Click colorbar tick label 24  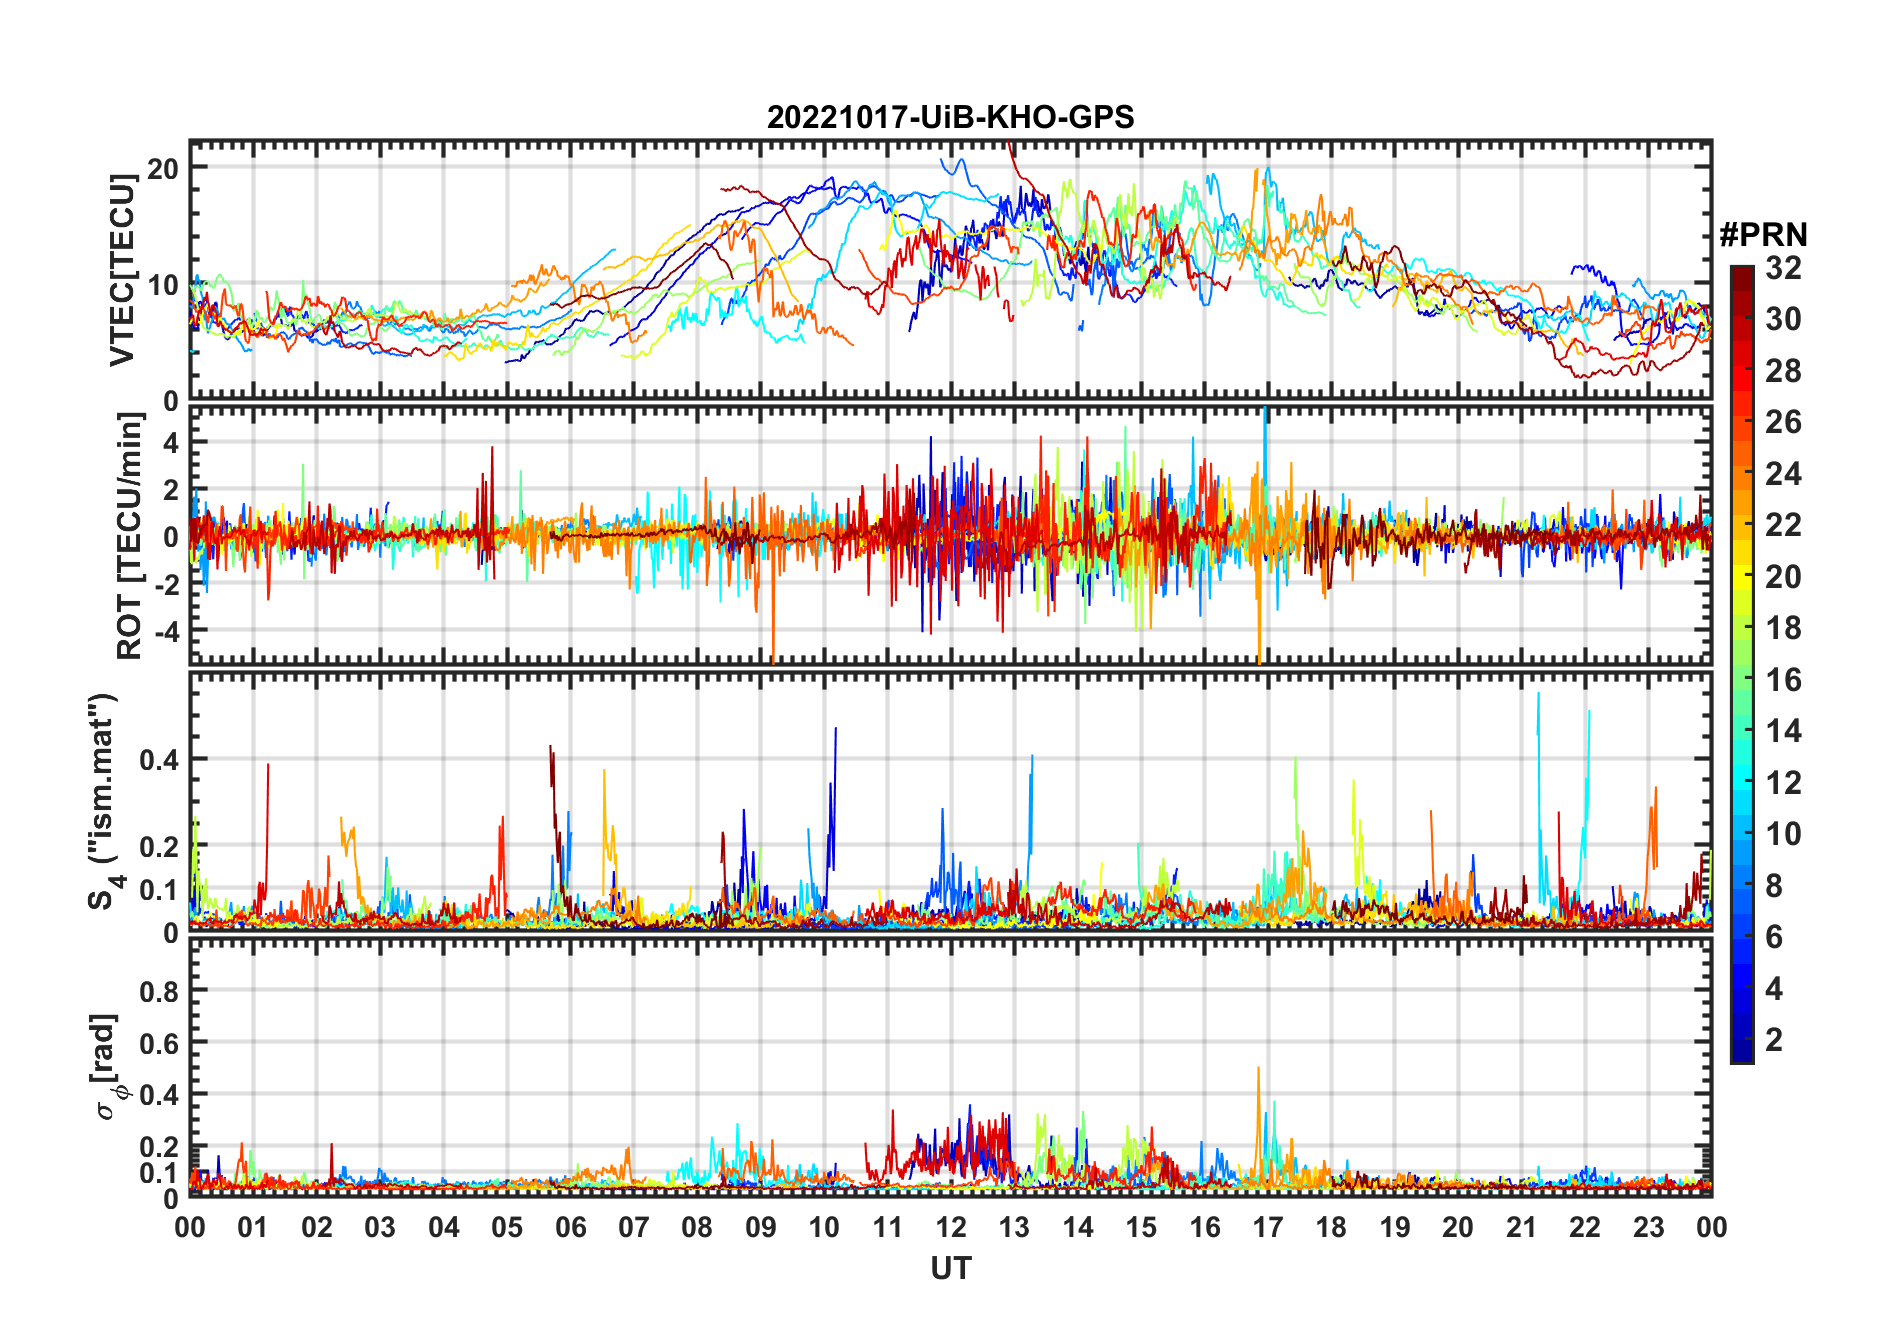[x=1783, y=474]
